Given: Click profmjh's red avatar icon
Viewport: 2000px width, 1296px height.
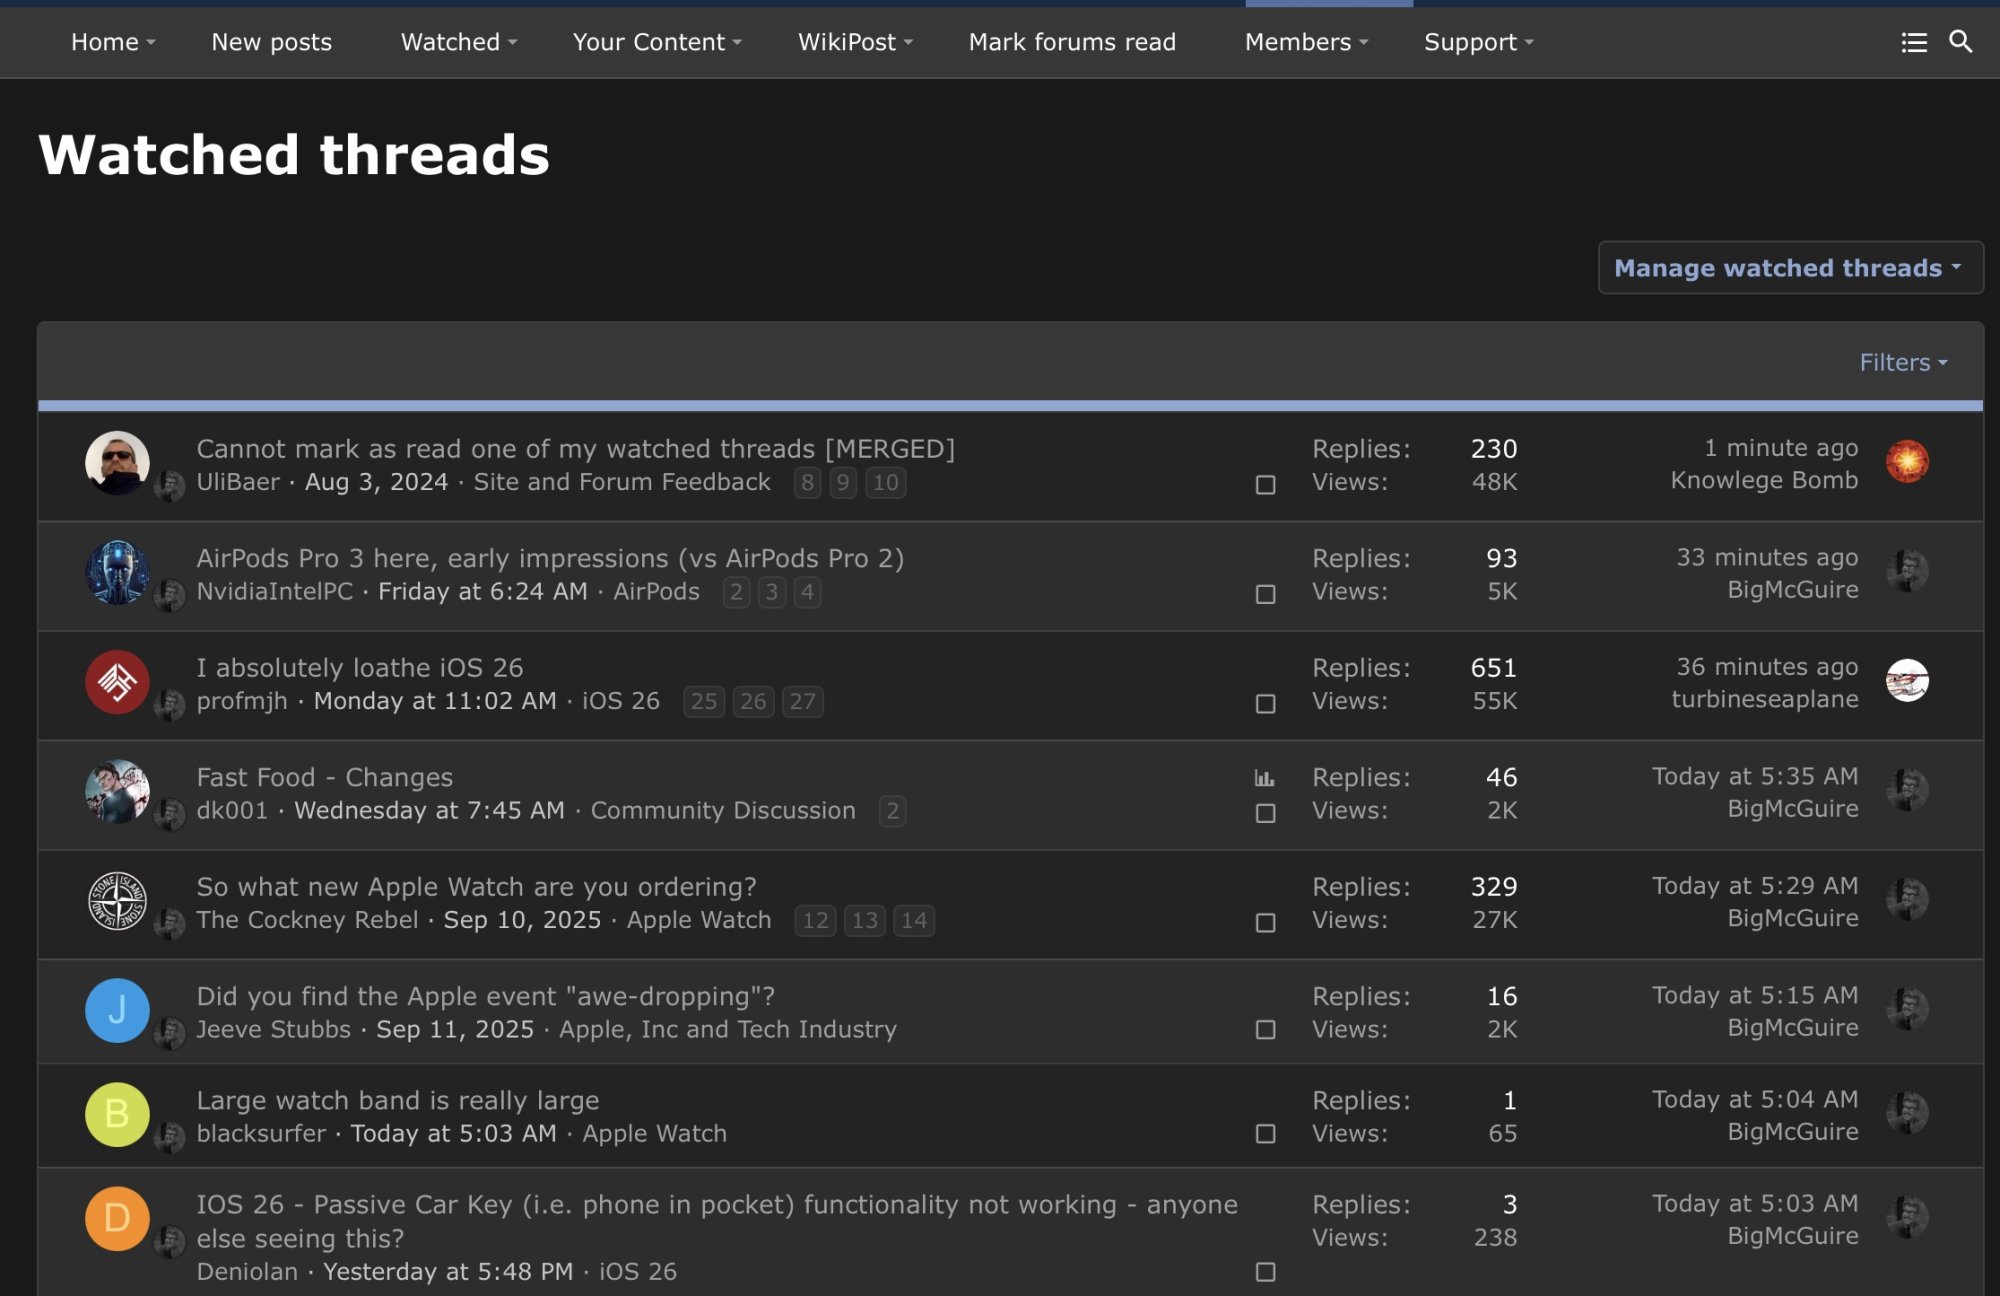Looking at the screenshot, I should tap(117, 682).
